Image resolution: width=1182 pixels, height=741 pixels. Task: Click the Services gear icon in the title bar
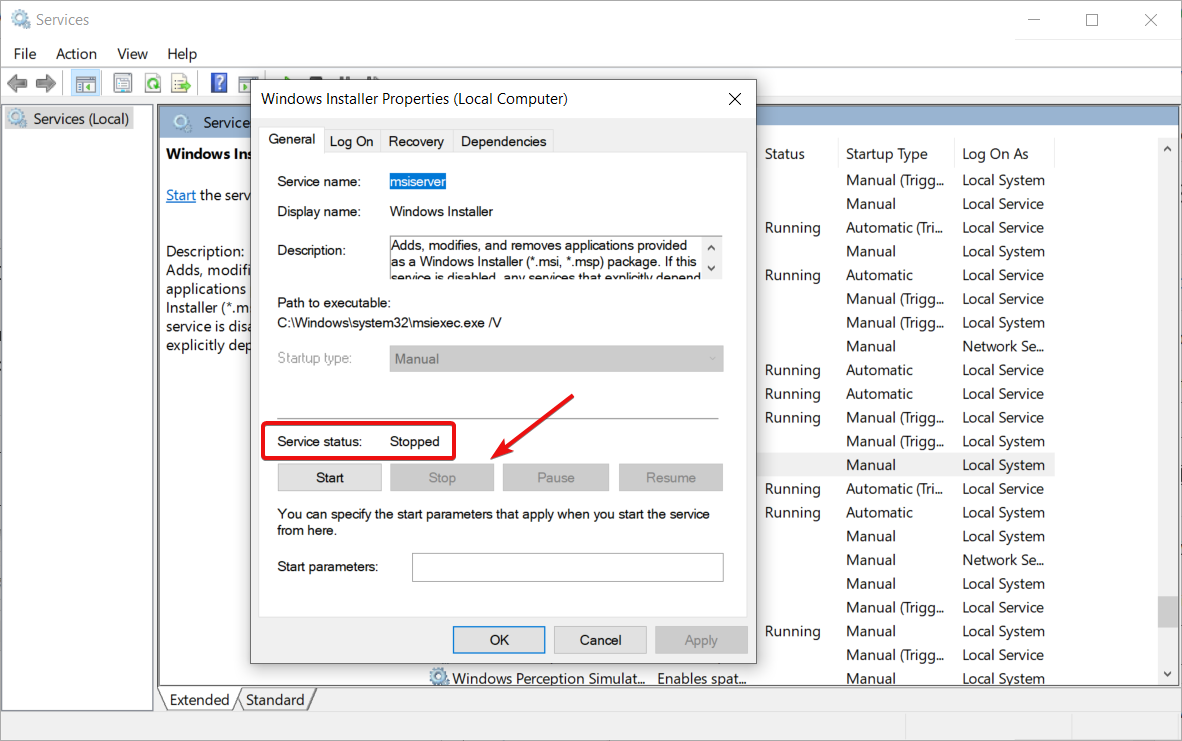20,20
